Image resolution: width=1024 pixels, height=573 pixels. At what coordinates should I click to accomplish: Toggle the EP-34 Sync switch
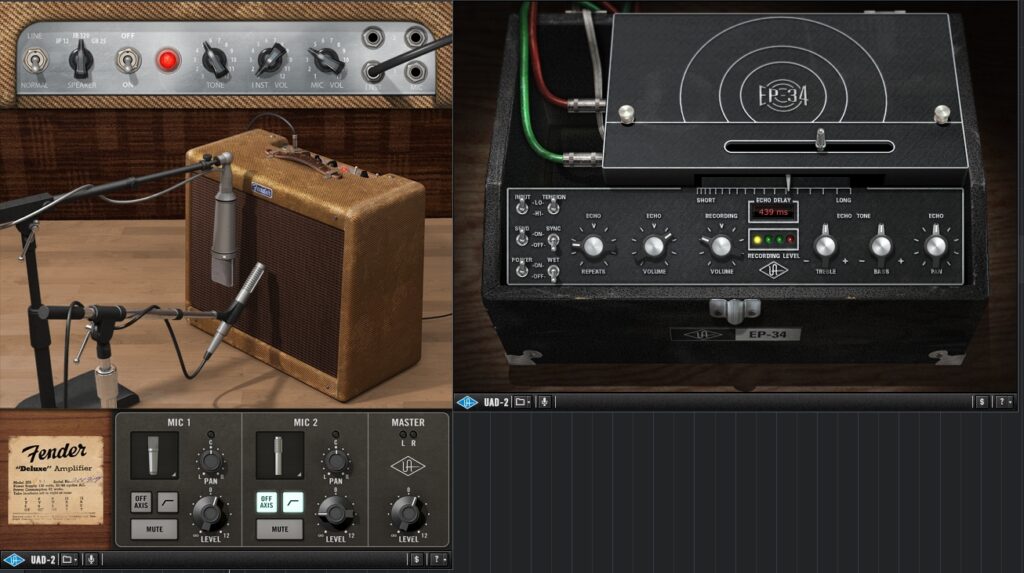pos(553,240)
